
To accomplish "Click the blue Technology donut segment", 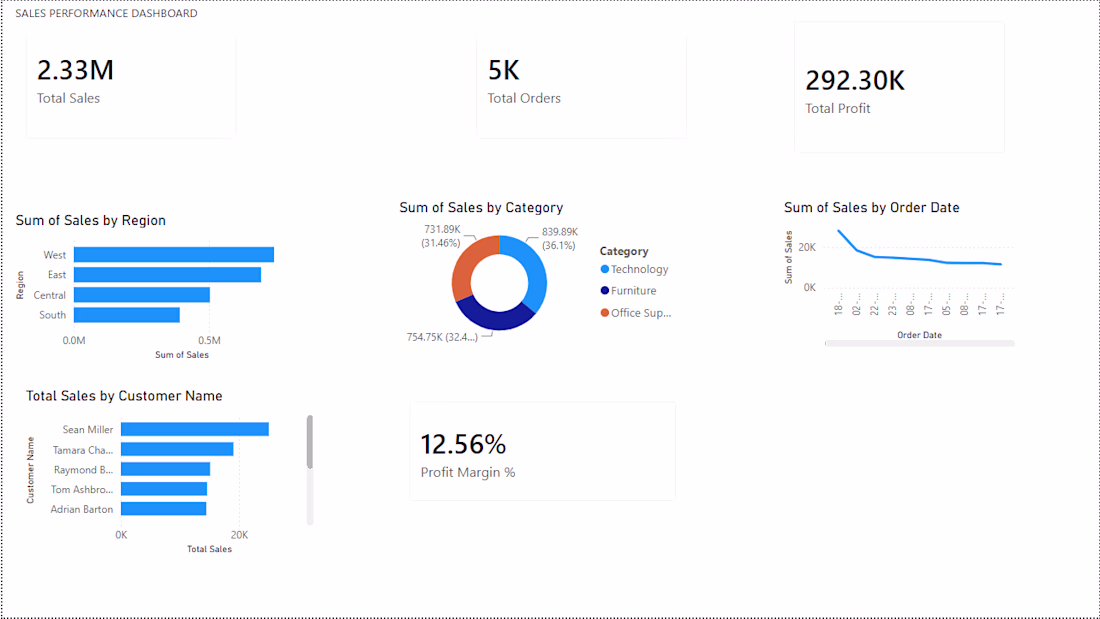I will pyautogui.click(x=535, y=272).
